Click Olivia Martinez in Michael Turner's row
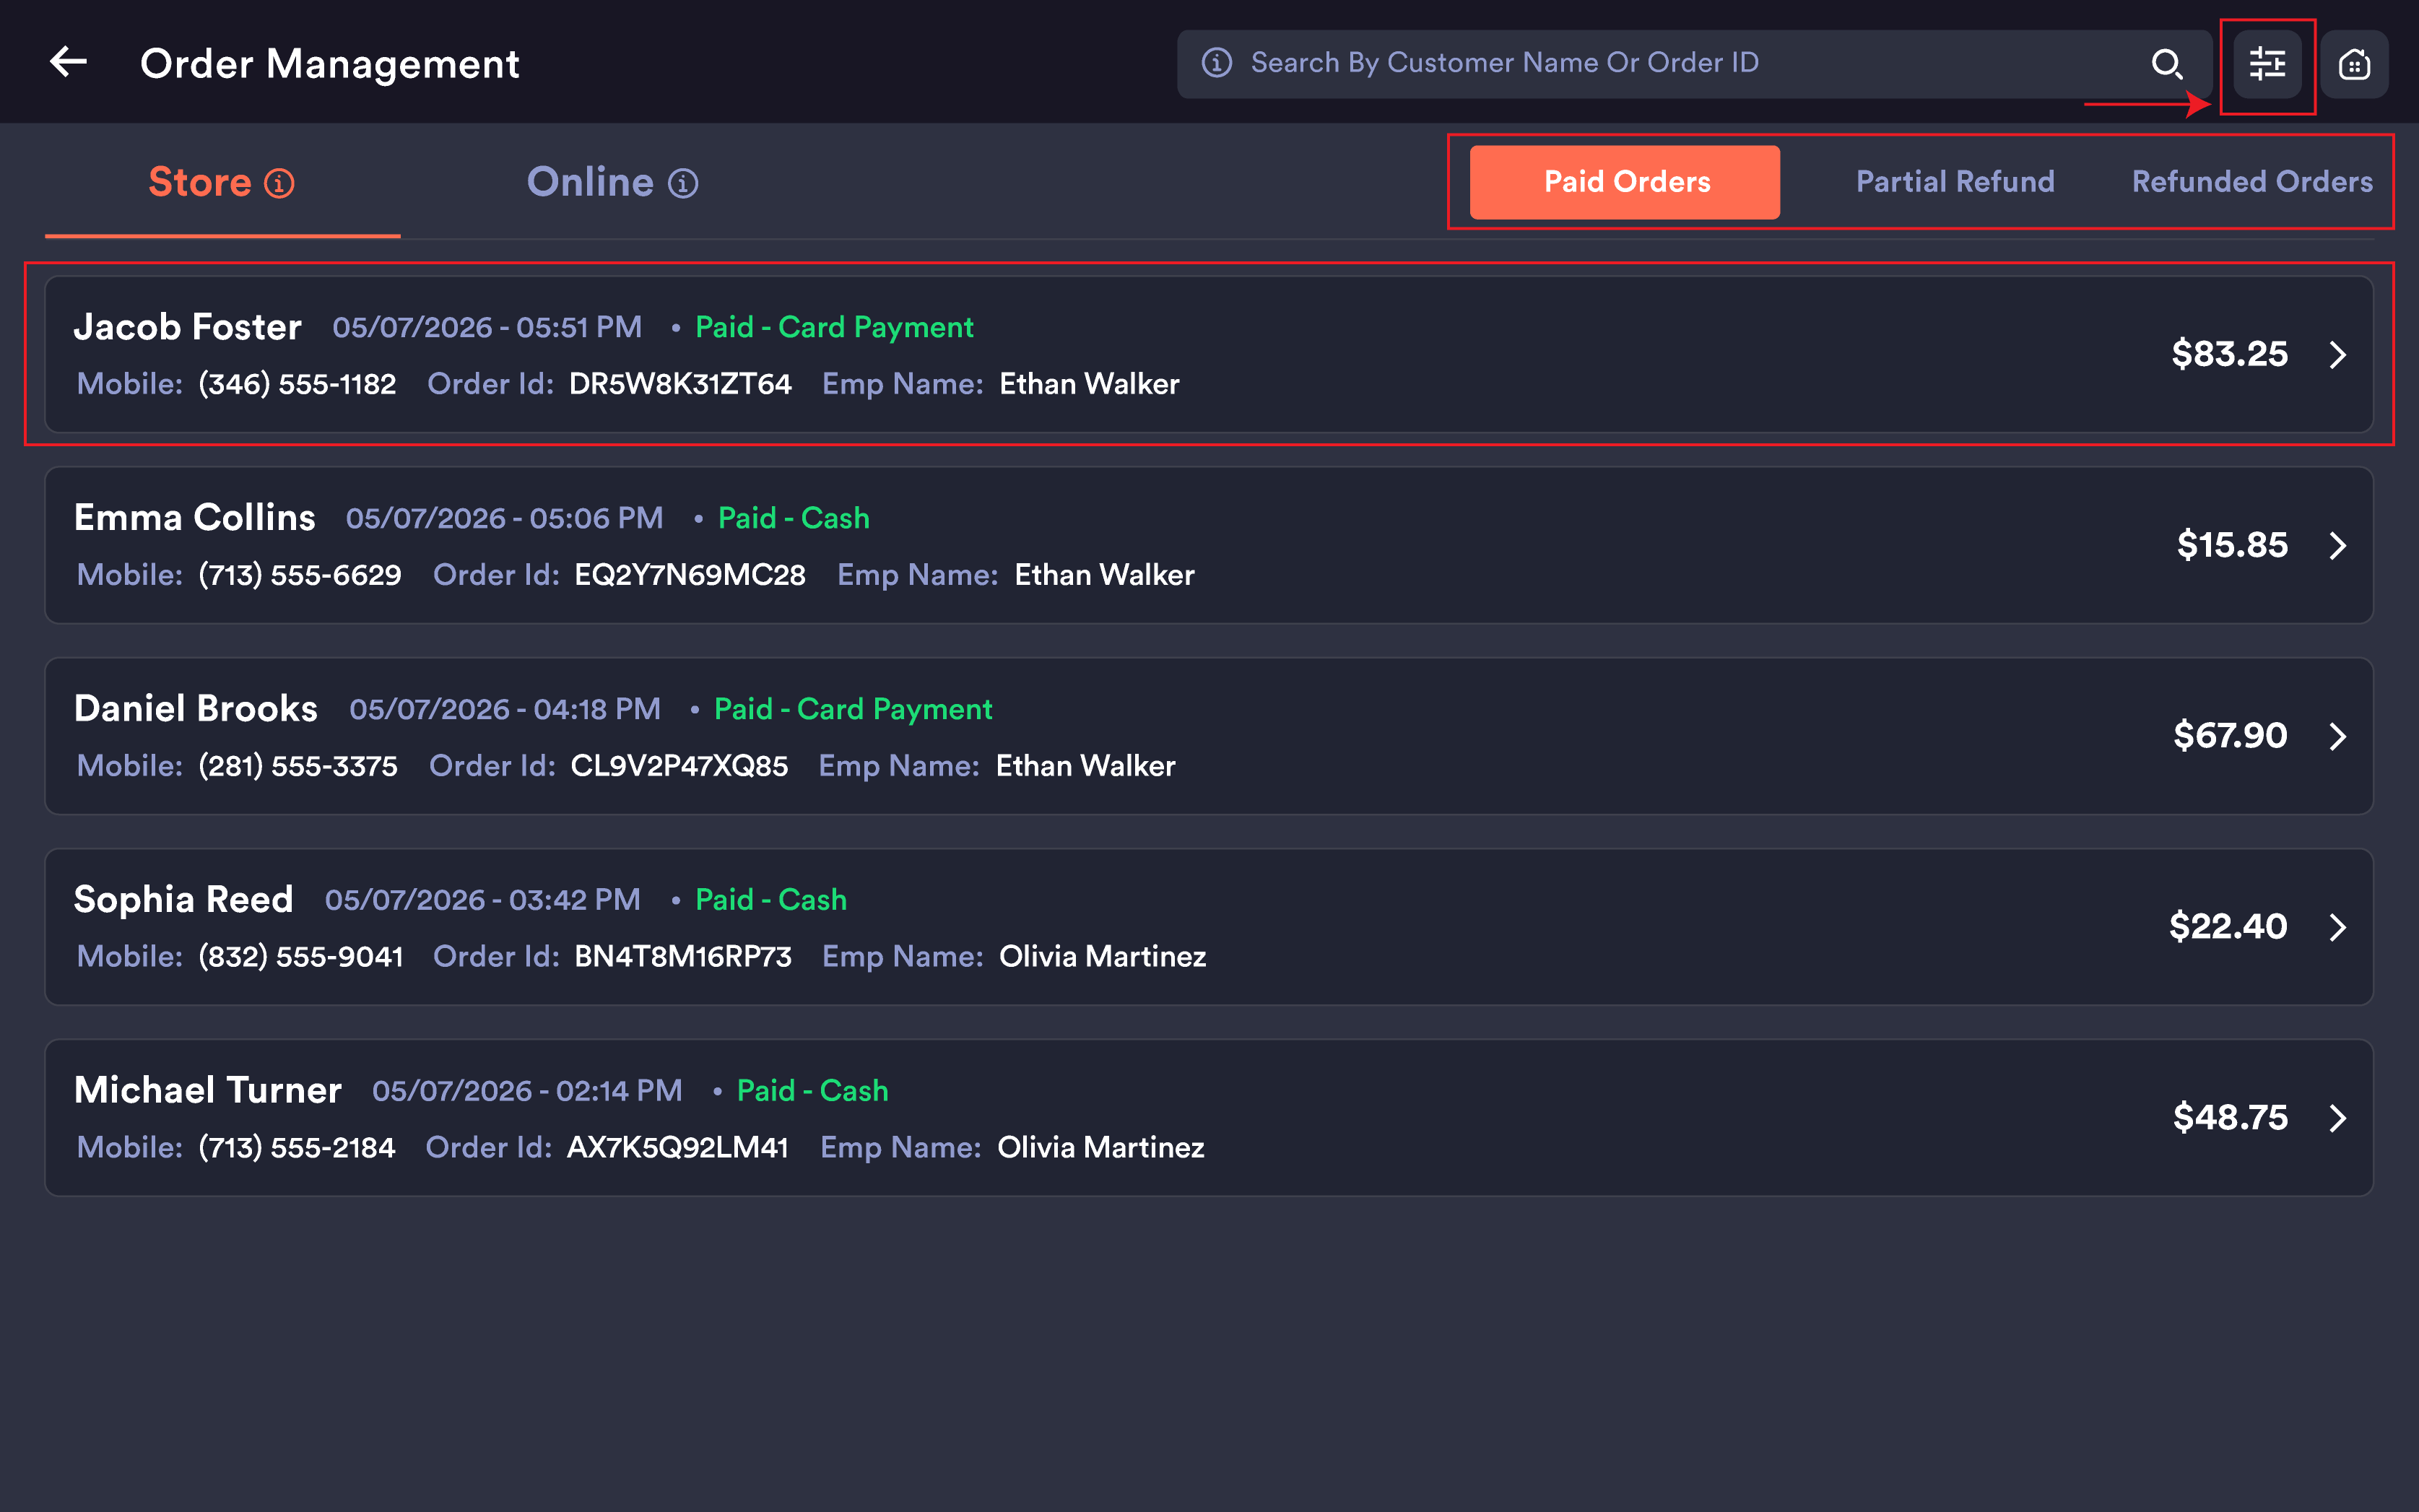Viewport: 2419px width, 1512px height. (x=1101, y=1147)
